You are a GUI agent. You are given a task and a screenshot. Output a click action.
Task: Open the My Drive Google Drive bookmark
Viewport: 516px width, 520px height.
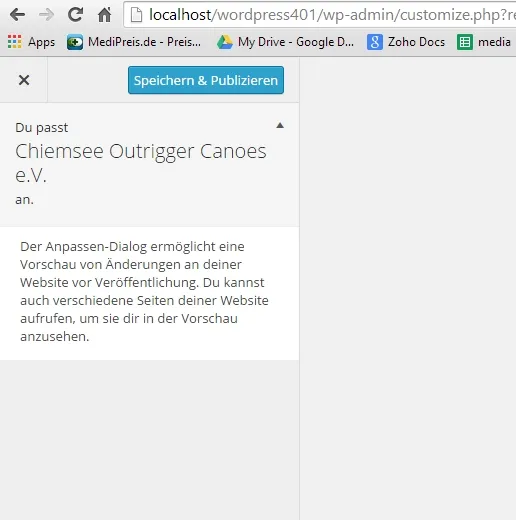point(285,42)
